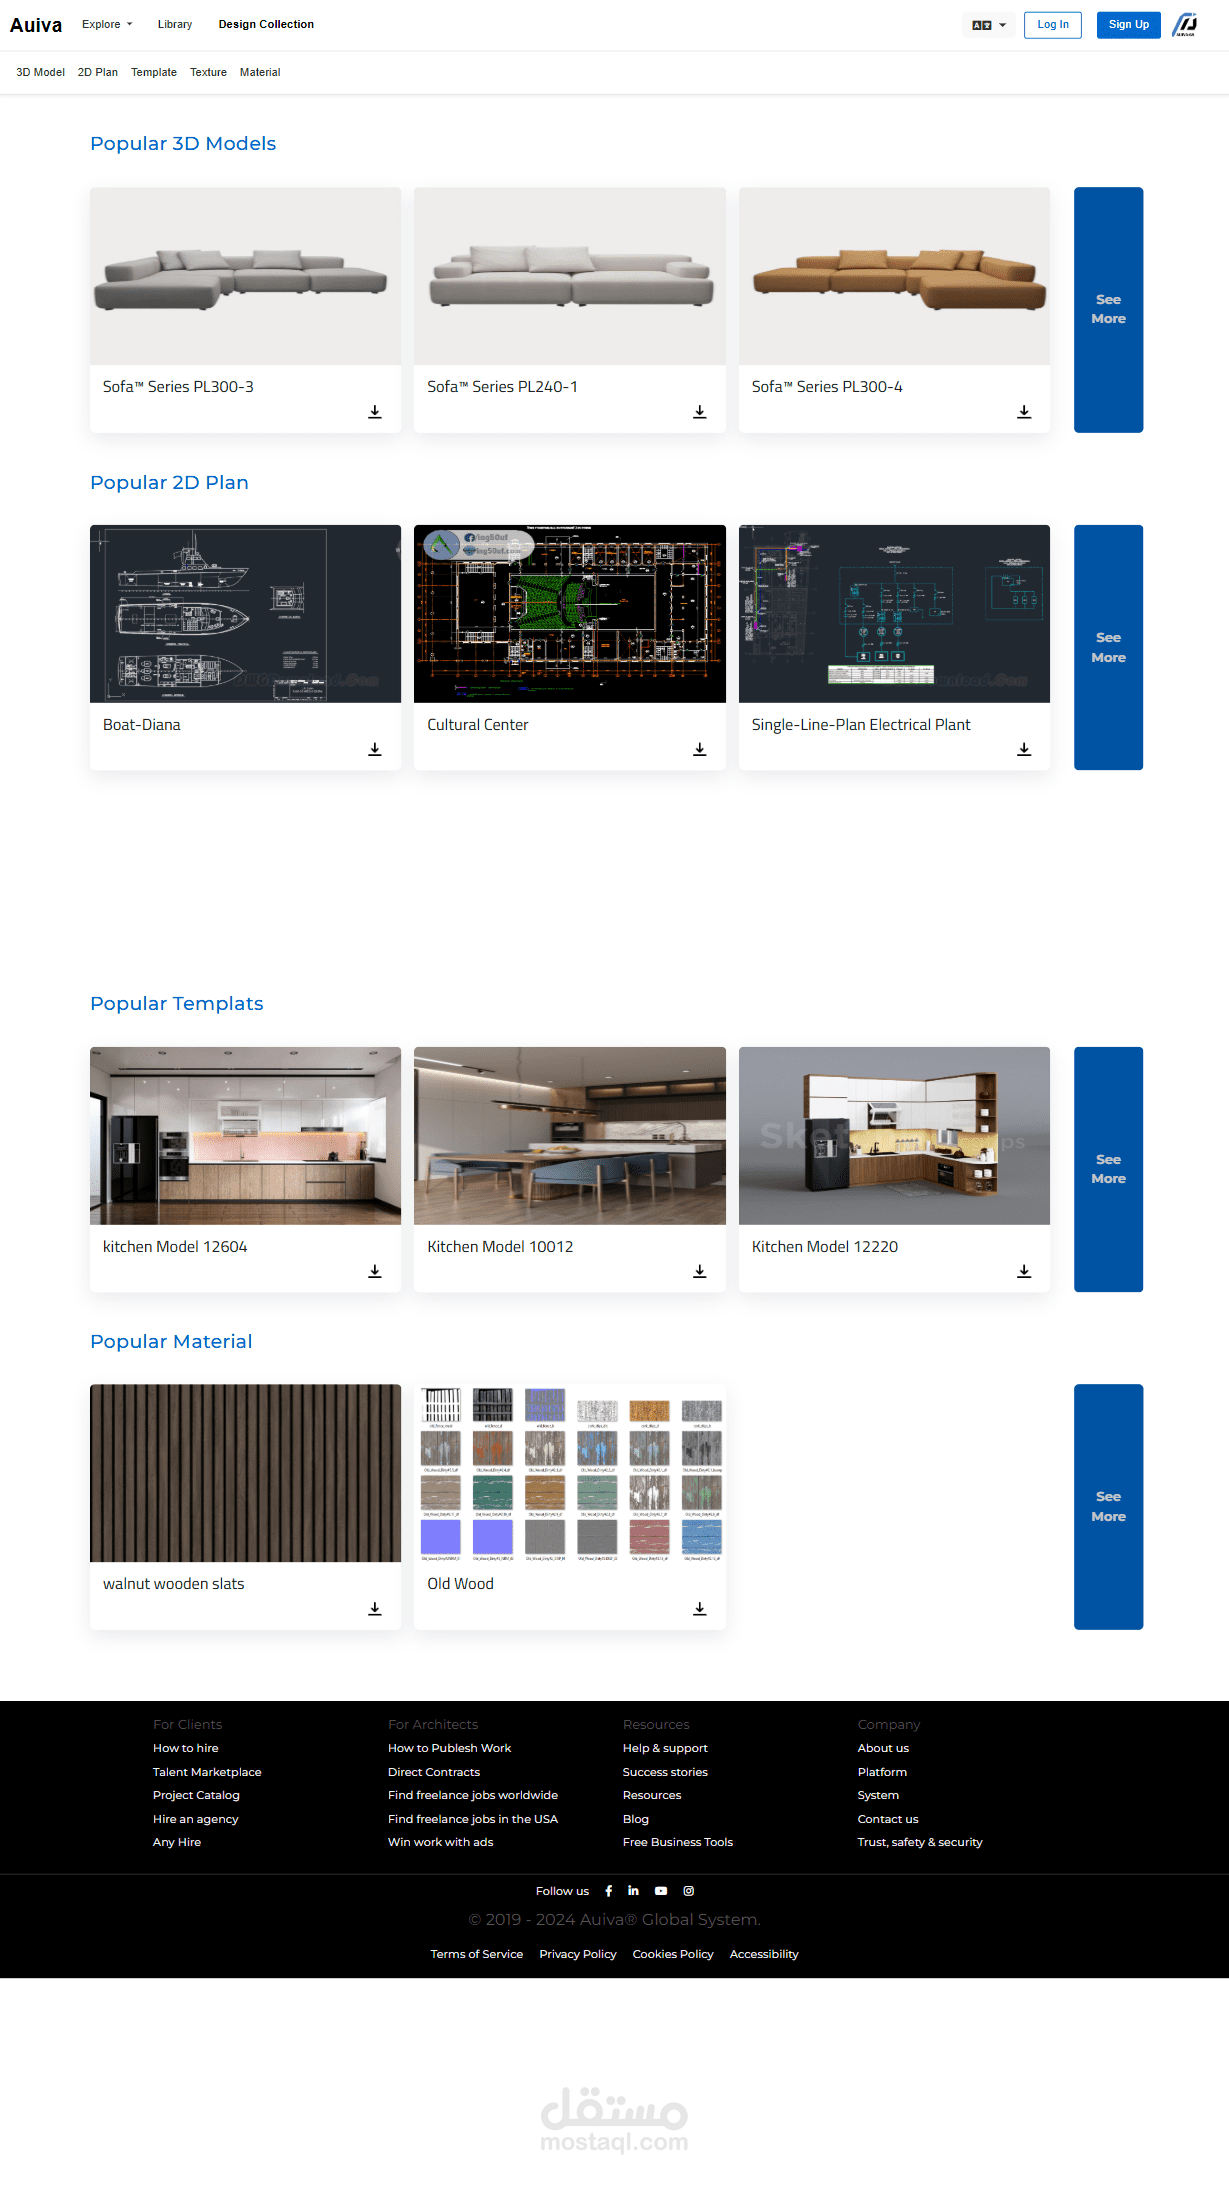Open Cultural Center plan thumbnail
The height and width of the screenshot is (2199, 1229).
pos(570,614)
